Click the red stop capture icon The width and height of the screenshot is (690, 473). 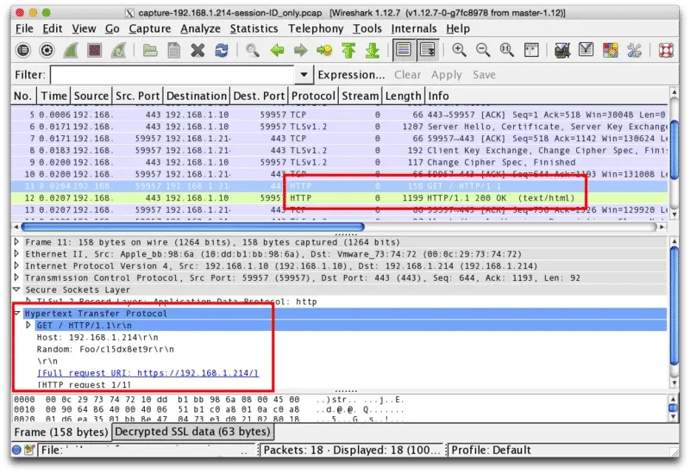pyautogui.click(x=94, y=50)
